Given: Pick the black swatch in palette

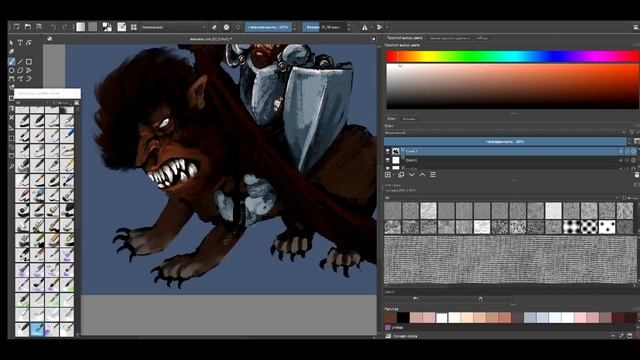Looking at the screenshot, I should [x=403, y=318].
